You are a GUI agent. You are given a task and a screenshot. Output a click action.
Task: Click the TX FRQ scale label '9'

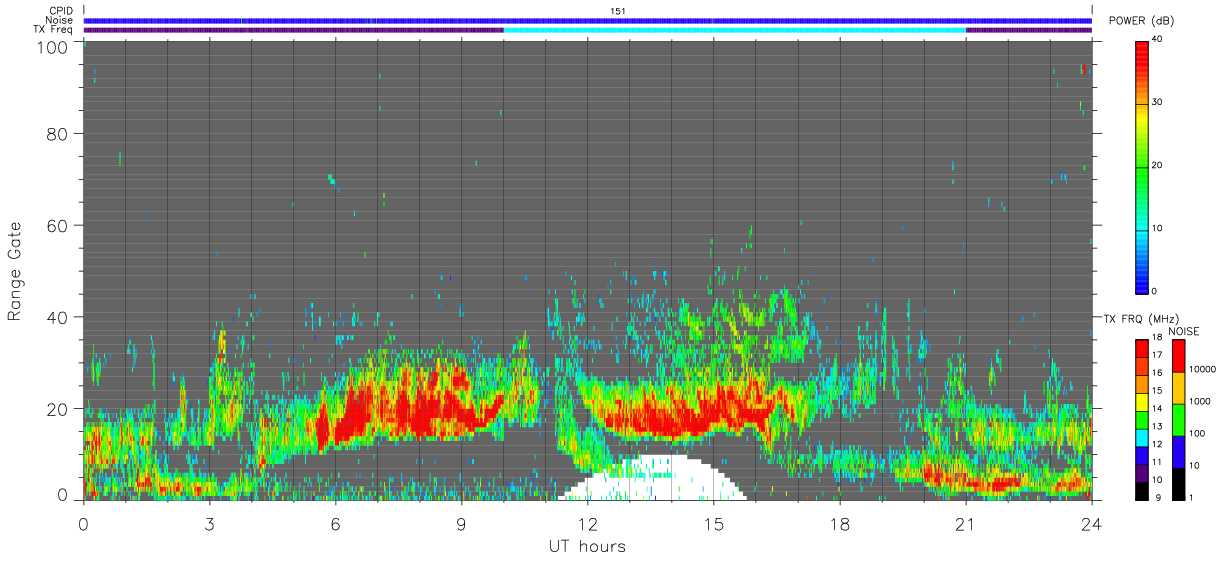pyautogui.click(x=1156, y=497)
